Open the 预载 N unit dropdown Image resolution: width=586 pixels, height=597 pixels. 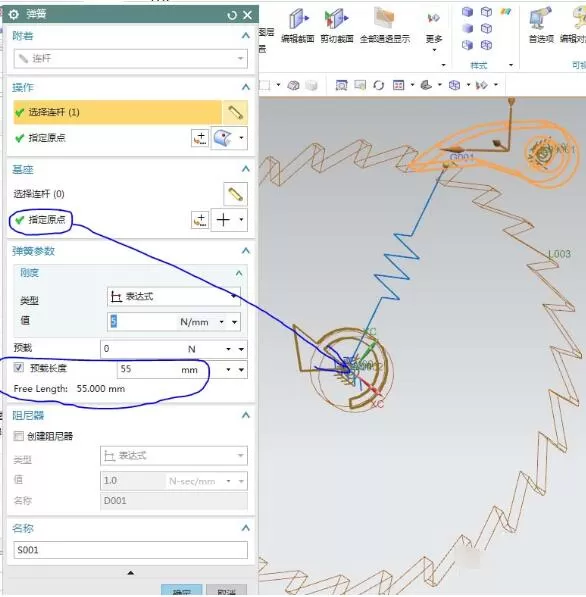pyautogui.click(x=228, y=349)
